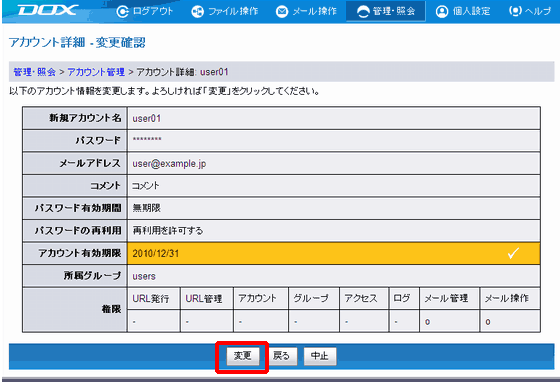Click the file operations icon

(x=198, y=11)
